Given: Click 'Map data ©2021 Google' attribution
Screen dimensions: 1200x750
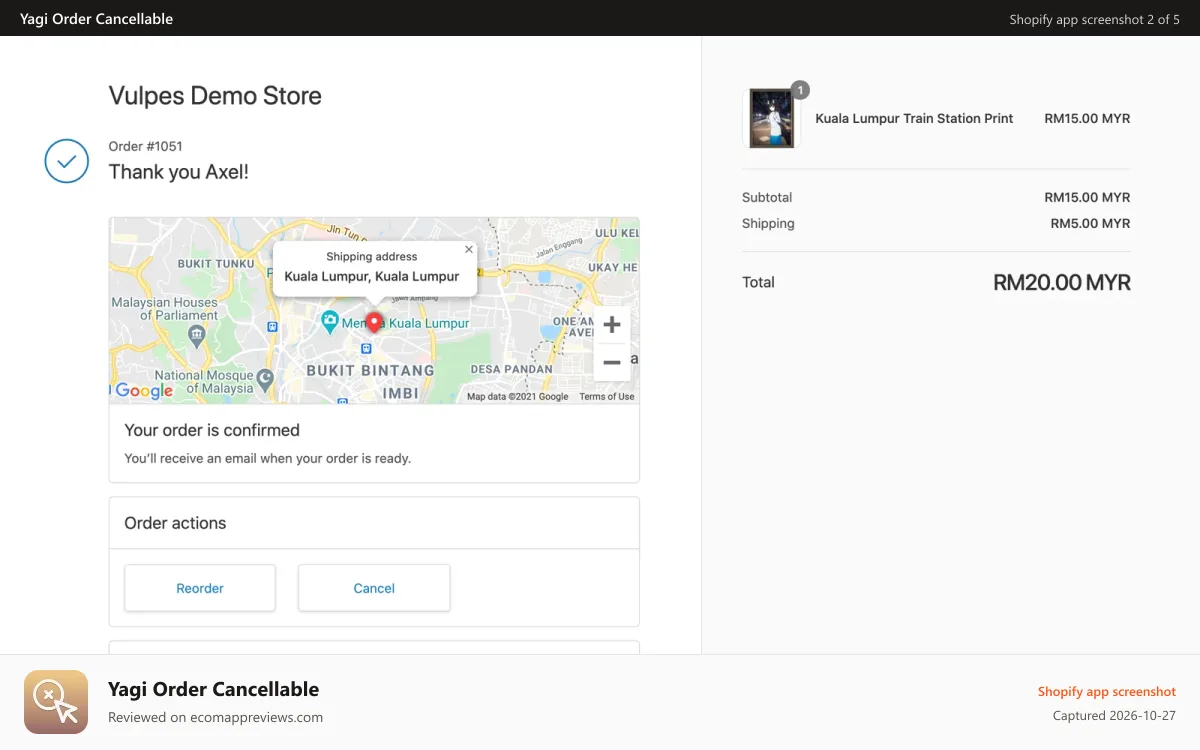Looking at the screenshot, I should (x=517, y=397).
